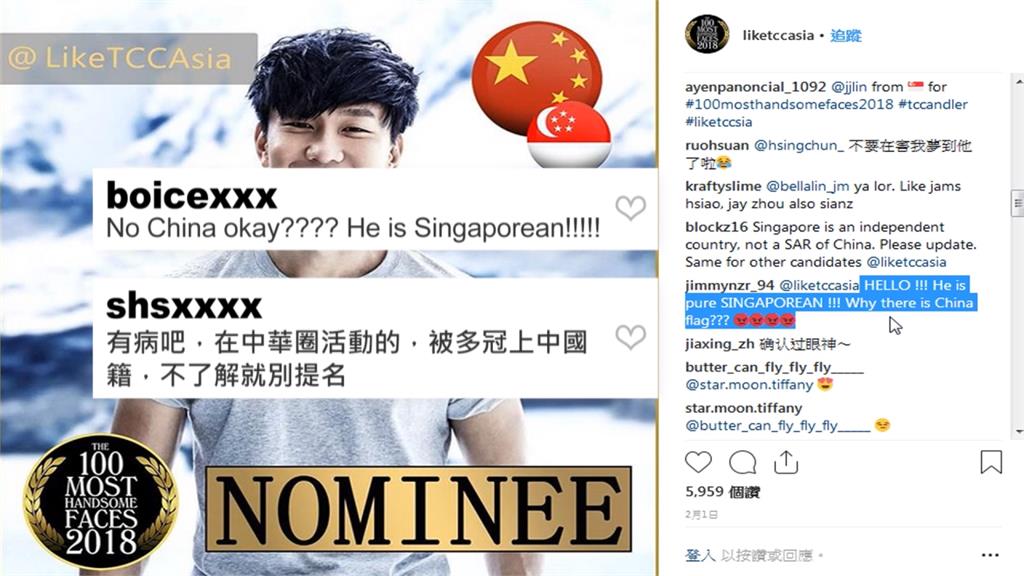Share the post using the upload arrow icon
The width and height of the screenshot is (1024, 576).
pyautogui.click(x=786, y=462)
